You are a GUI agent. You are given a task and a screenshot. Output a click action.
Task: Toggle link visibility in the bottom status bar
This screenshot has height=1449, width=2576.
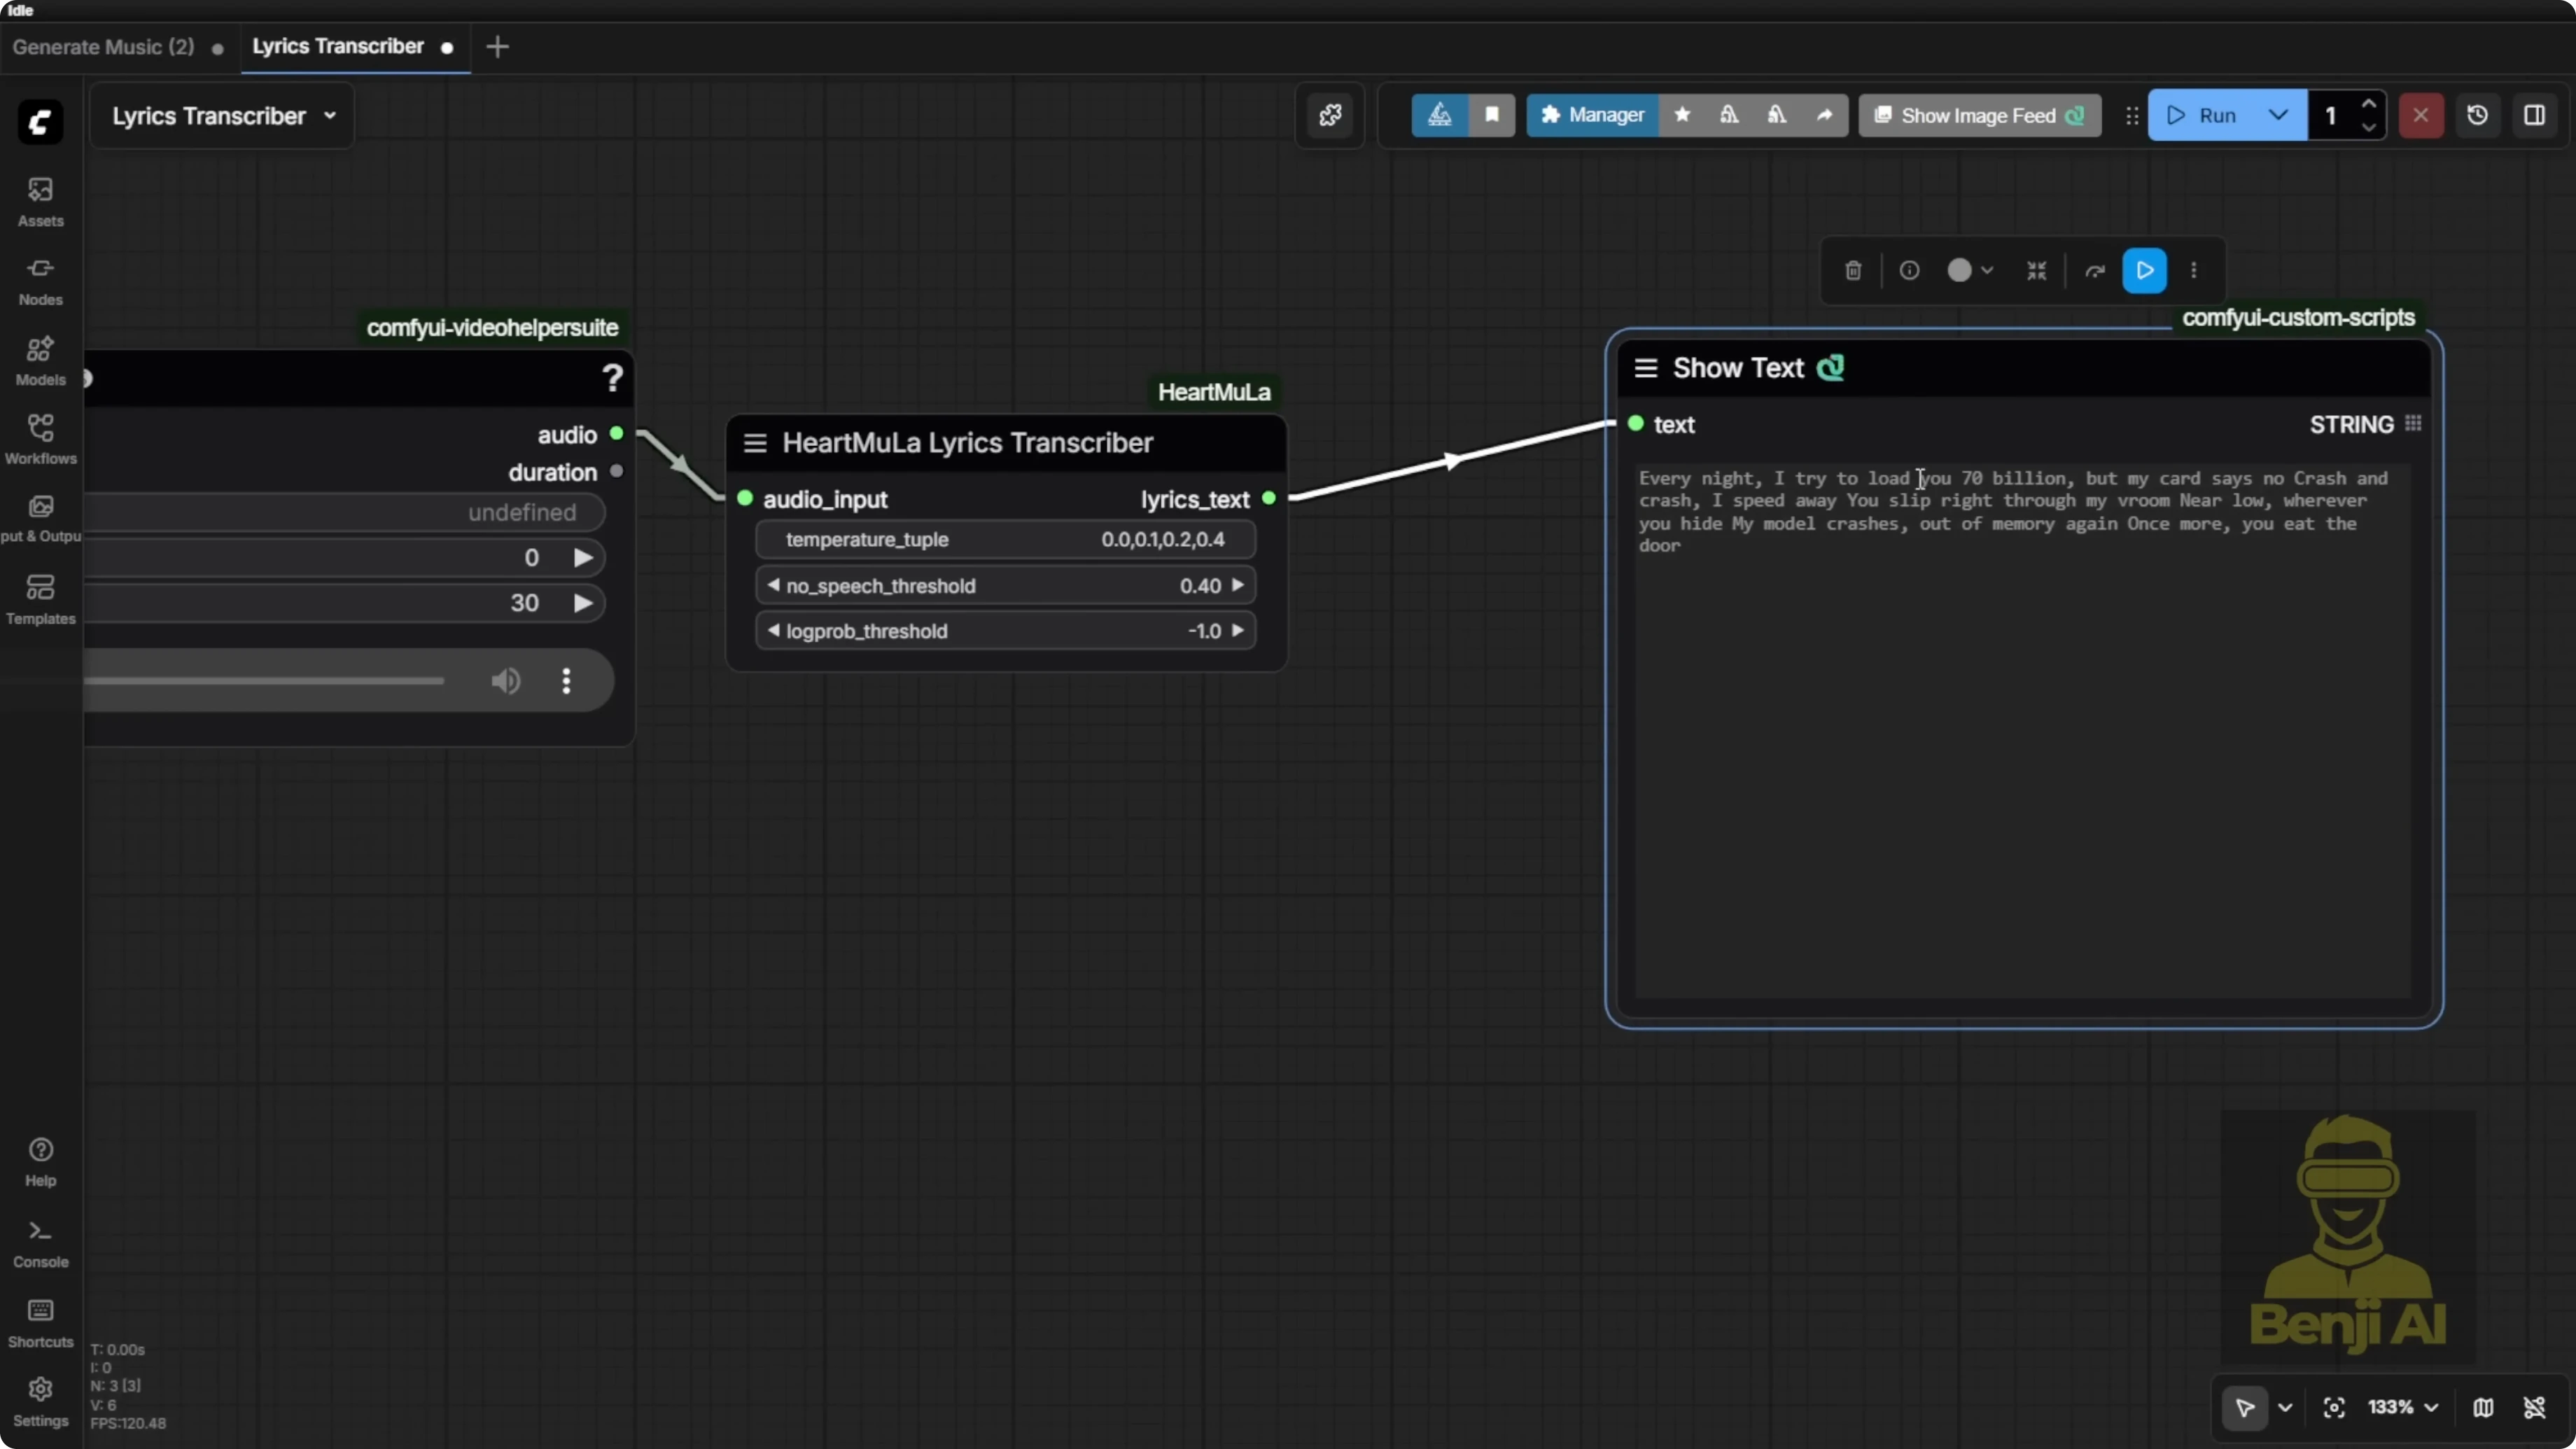point(2535,1407)
